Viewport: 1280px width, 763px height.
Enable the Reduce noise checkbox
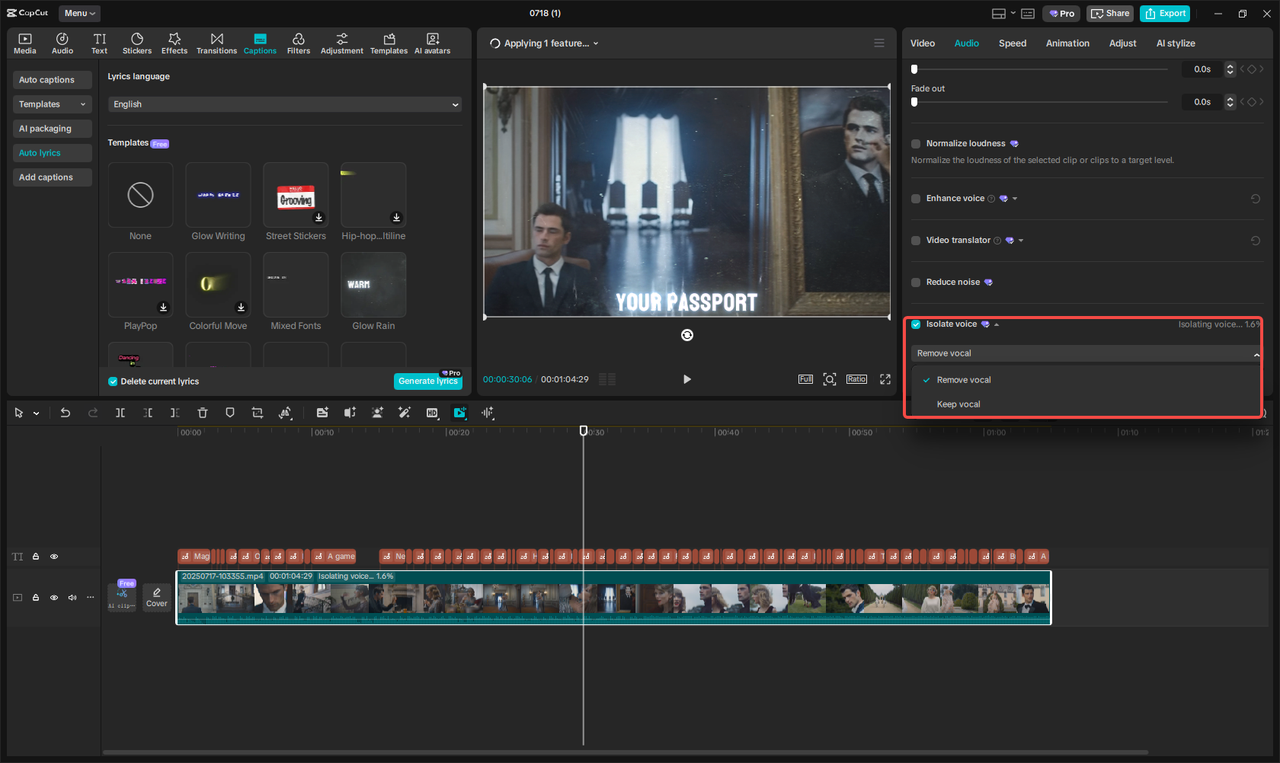916,283
